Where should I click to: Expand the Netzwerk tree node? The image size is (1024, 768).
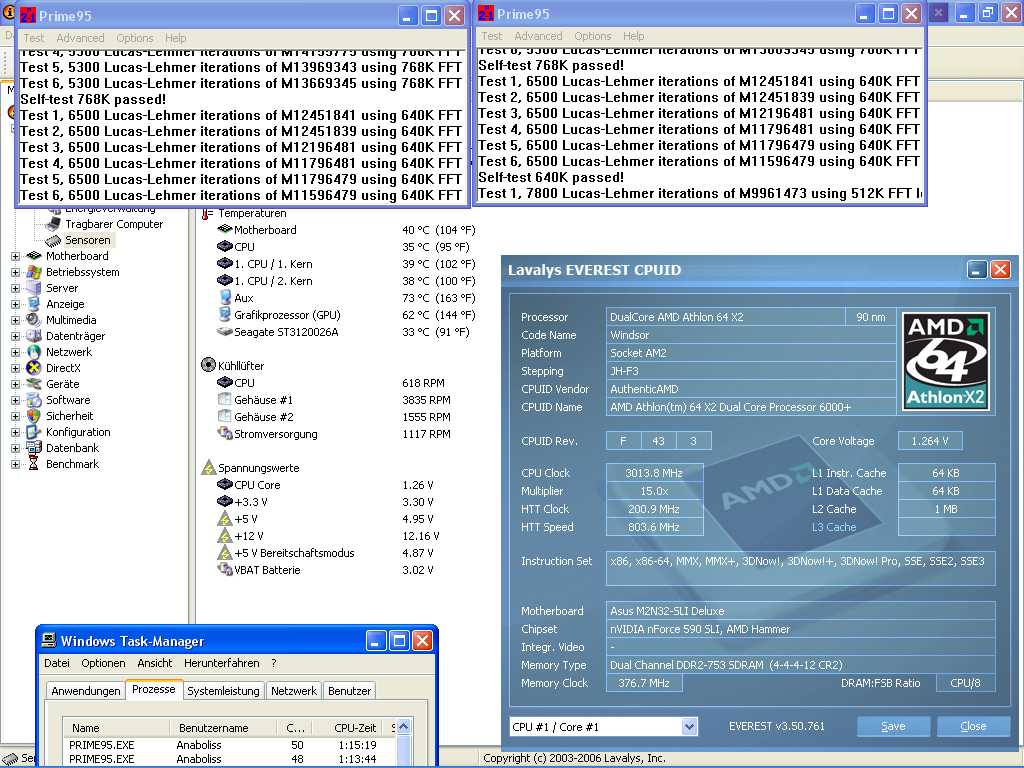click(x=16, y=352)
